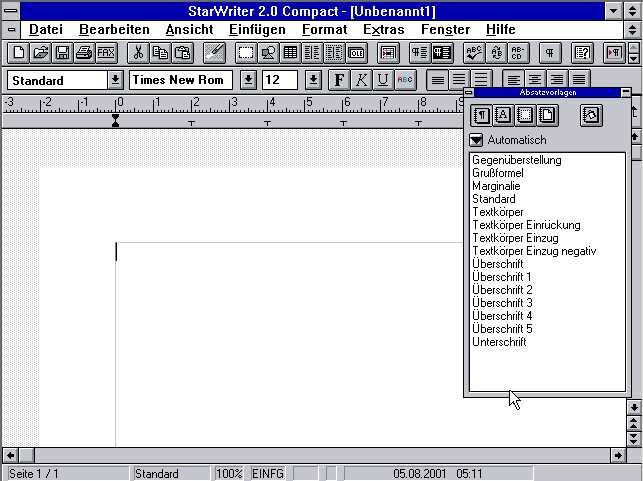Viewport: 643px width, 481px height.
Task: Copy the selection with the copy icon
Action: click(x=160, y=53)
